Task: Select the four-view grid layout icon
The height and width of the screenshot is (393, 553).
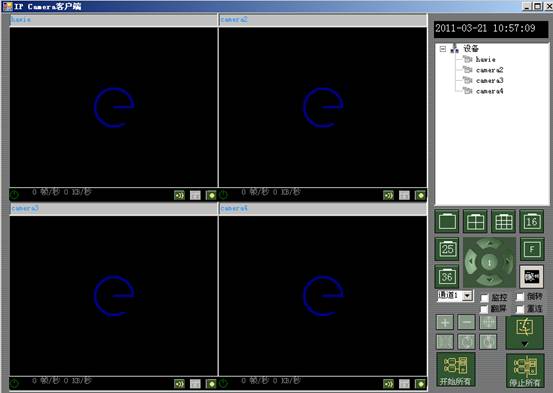Action: click(475, 222)
